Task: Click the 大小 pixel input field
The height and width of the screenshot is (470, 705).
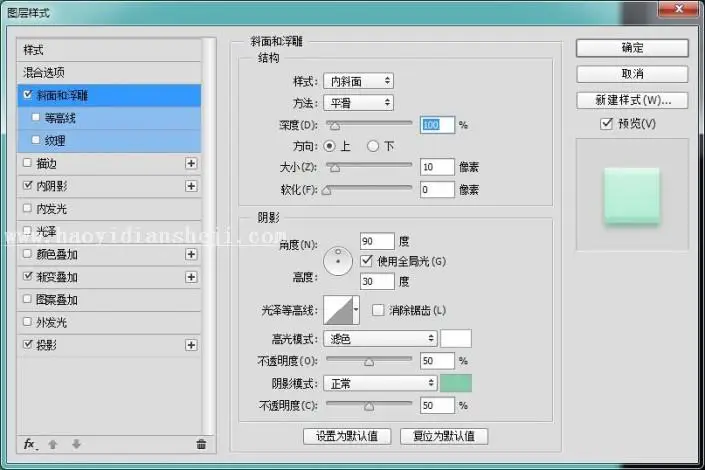Action: coord(437,167)
